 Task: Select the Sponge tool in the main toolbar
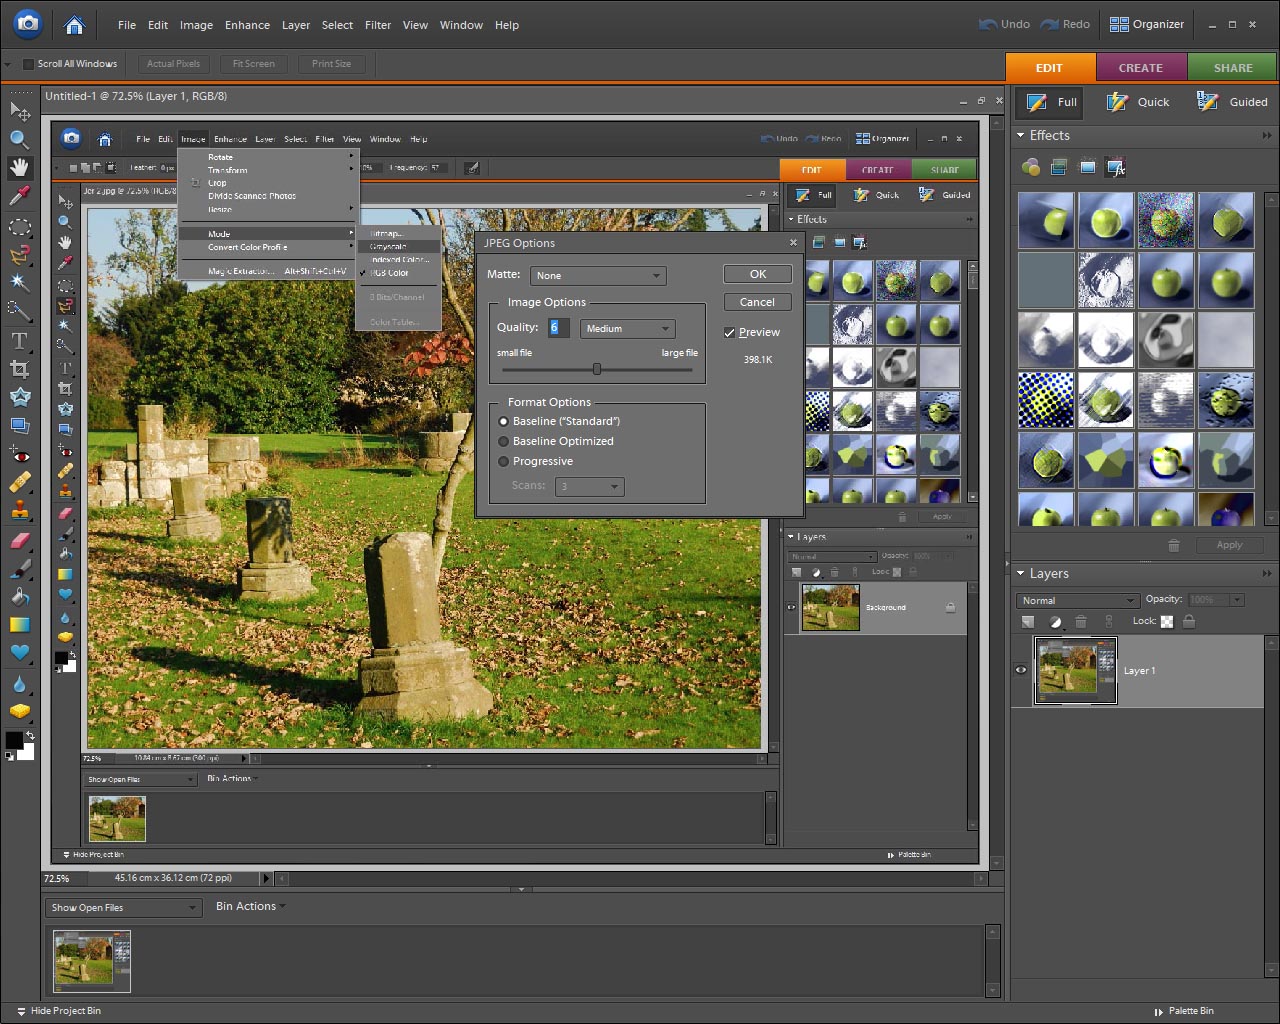point(19,712)
